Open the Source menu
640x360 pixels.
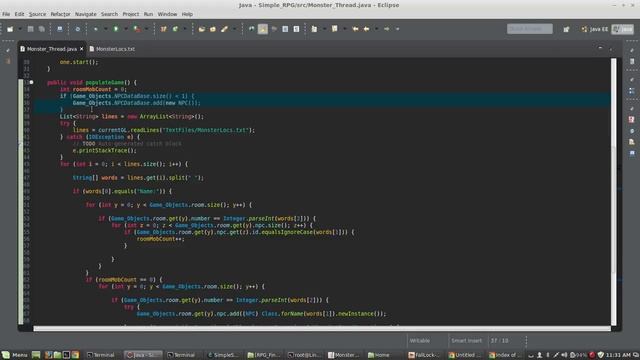click(38, 14)
